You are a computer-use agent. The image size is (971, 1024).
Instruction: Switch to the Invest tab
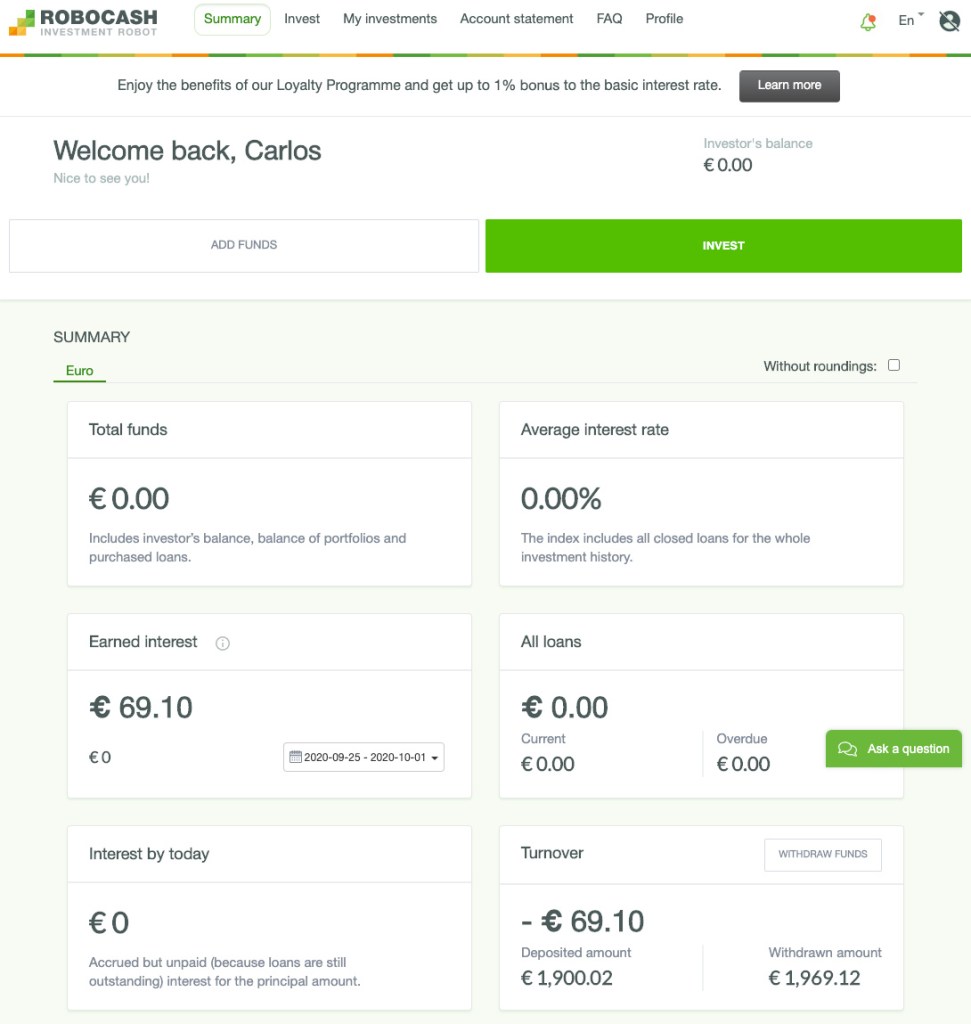pyautogui.click(x=302, y=19)
